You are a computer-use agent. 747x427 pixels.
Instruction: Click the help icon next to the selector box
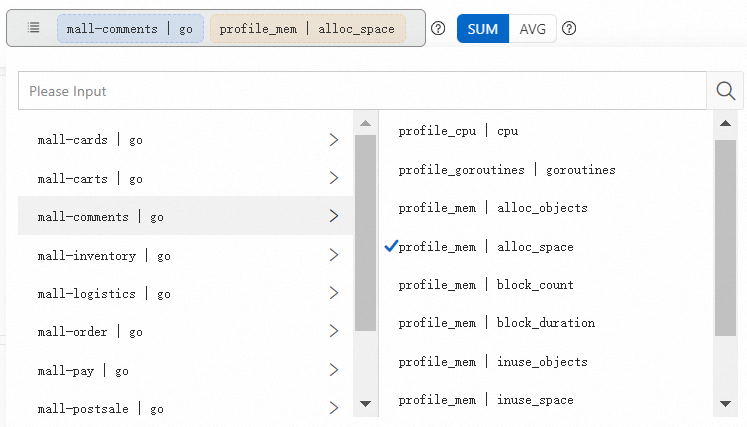(x=438, y=29)
